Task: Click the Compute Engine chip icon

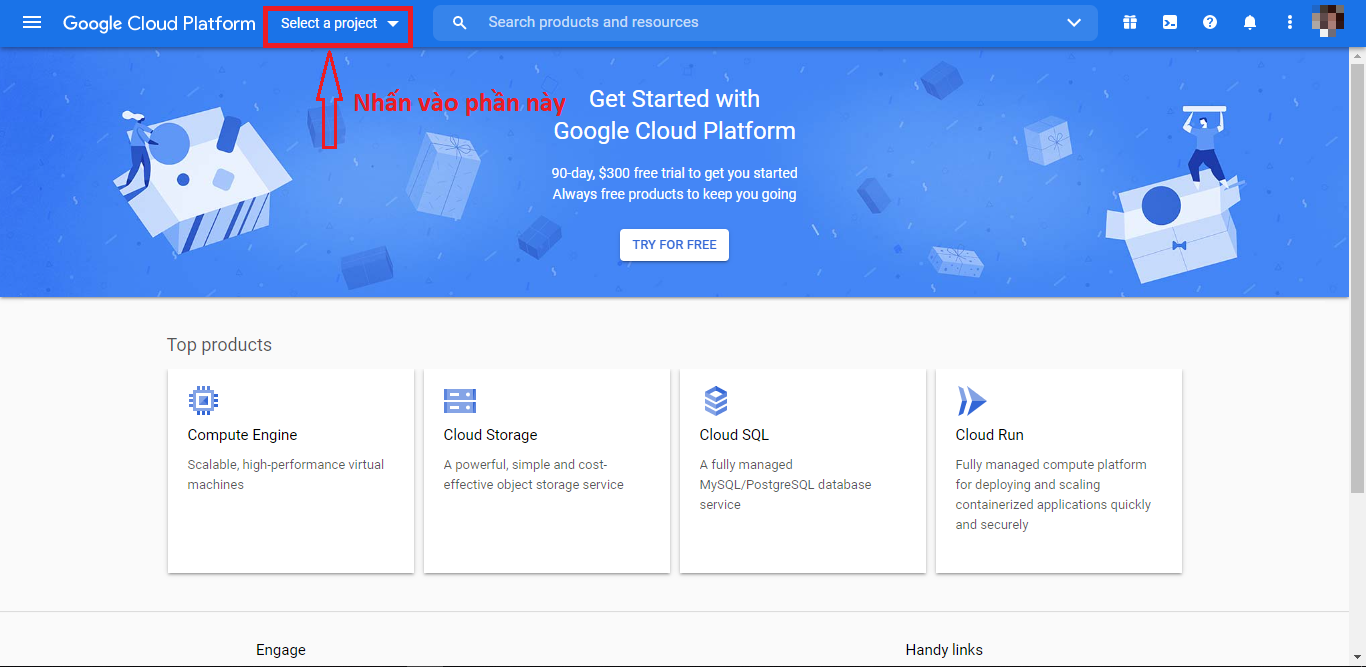Action: pos(204,401)
